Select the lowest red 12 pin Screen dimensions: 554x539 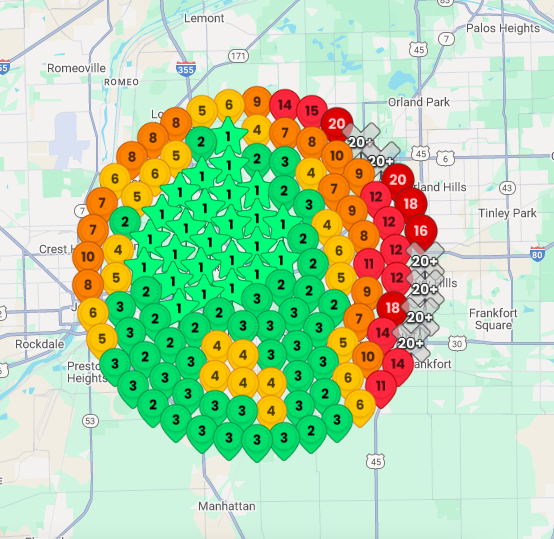tap(396, 278)
